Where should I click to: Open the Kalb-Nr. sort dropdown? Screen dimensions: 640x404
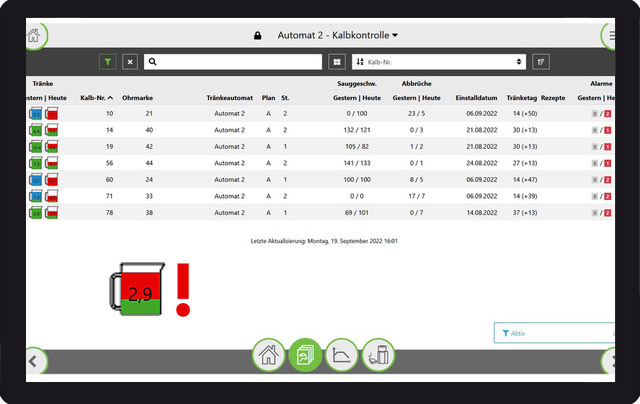coord(439,62)
